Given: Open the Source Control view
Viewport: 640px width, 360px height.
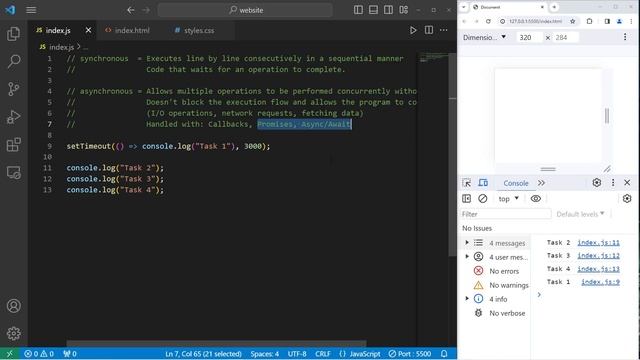Looking at the screenshot, I should point(13,89).
